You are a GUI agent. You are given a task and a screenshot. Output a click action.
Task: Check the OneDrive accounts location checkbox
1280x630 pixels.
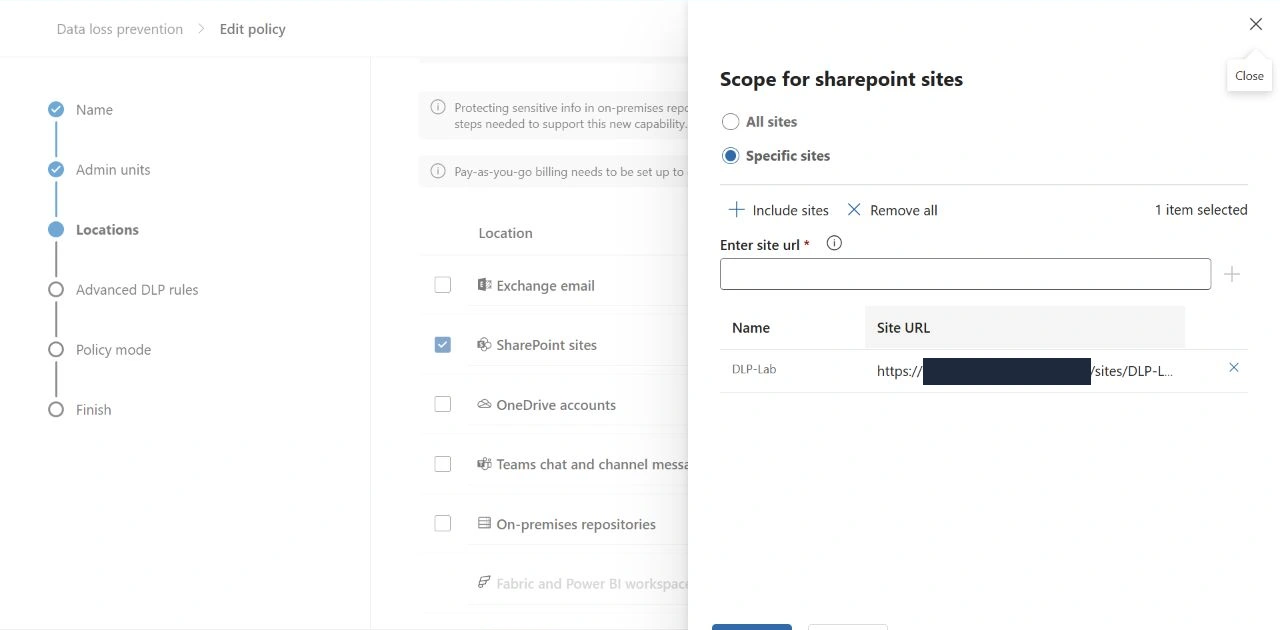click(x=443, y=405)
